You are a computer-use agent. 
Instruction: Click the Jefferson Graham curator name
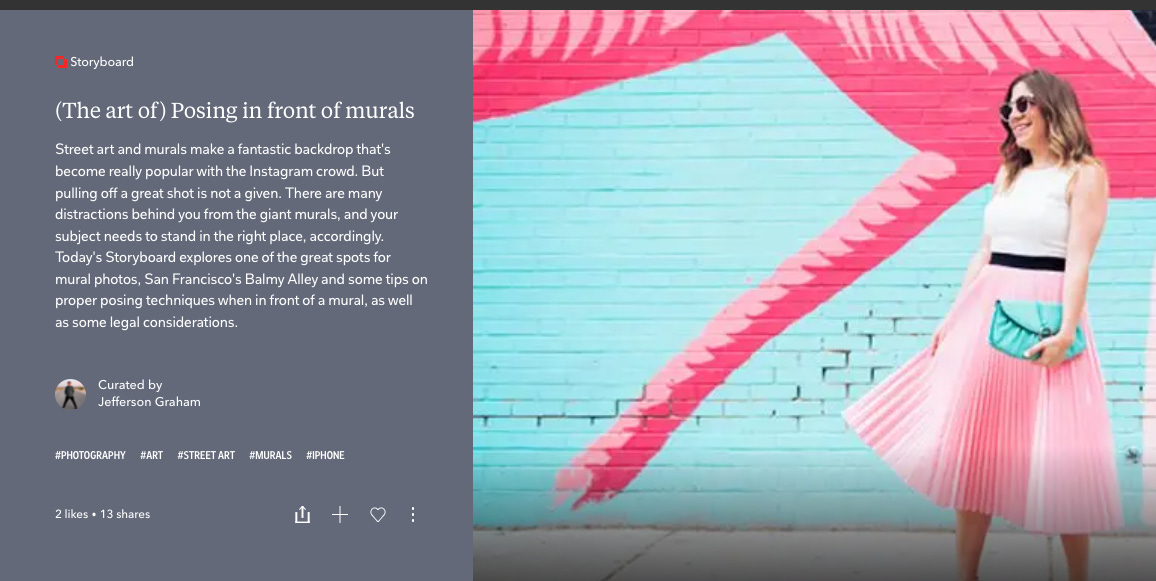point(149,402)
